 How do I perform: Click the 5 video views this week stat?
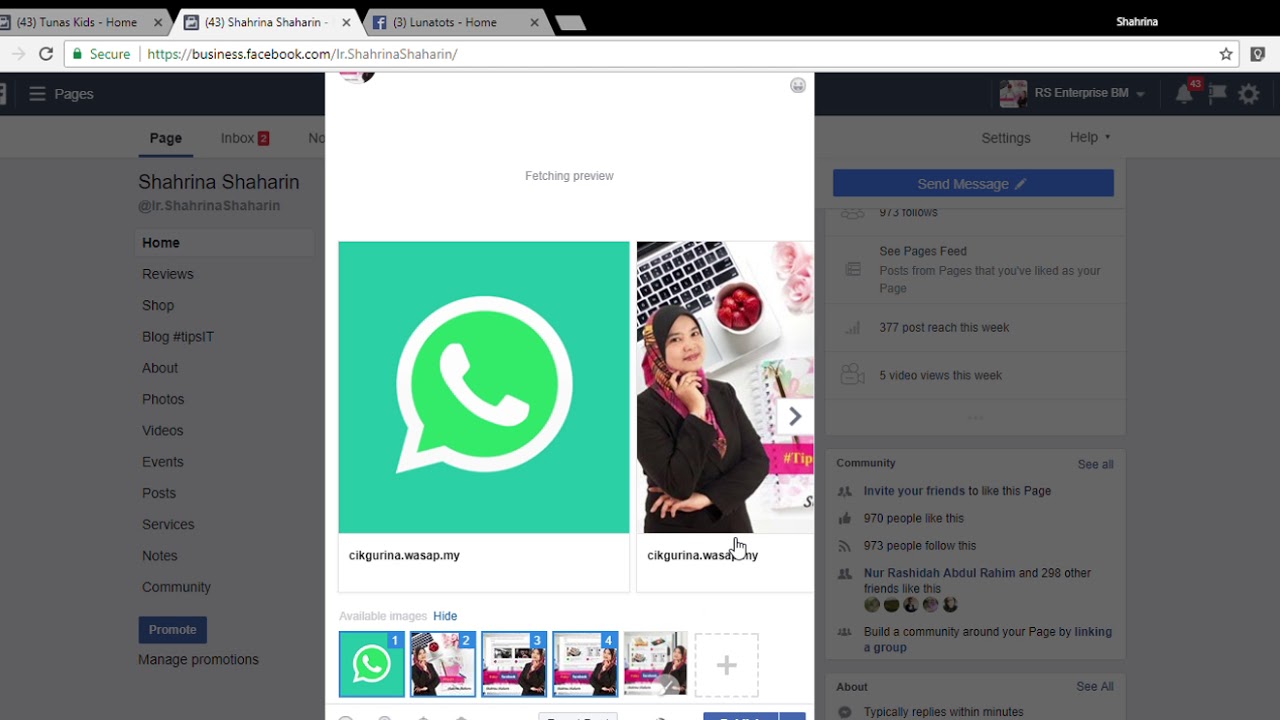(940, 375)
